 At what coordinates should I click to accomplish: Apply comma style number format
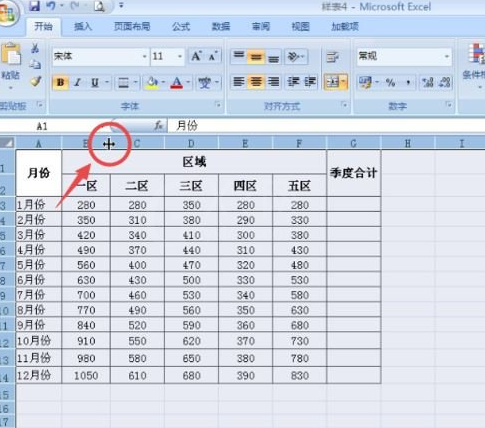point(408,82)
